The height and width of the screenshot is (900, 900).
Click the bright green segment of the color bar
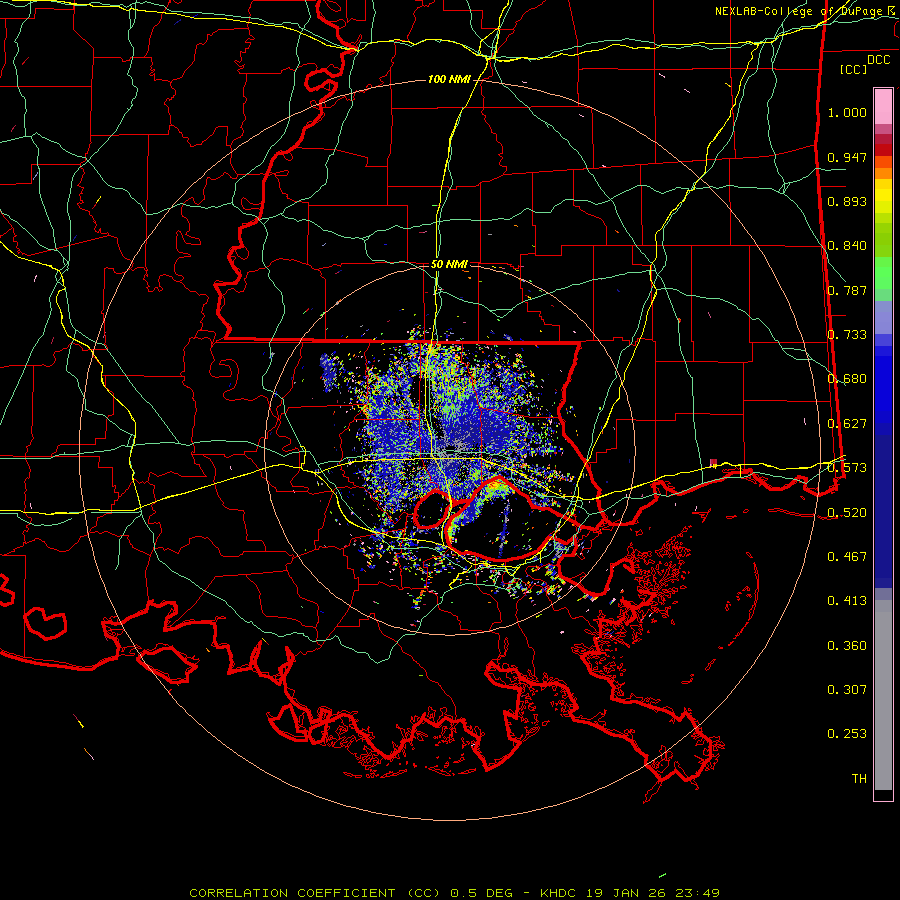click(883, 273)
